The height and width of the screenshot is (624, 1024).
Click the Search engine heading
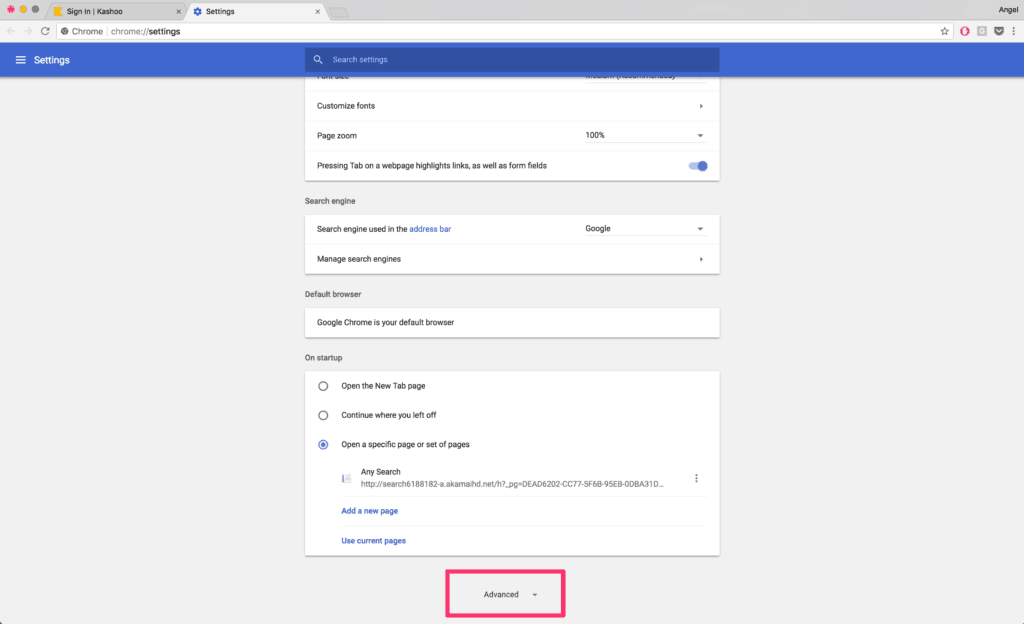[x=330, y=201]
